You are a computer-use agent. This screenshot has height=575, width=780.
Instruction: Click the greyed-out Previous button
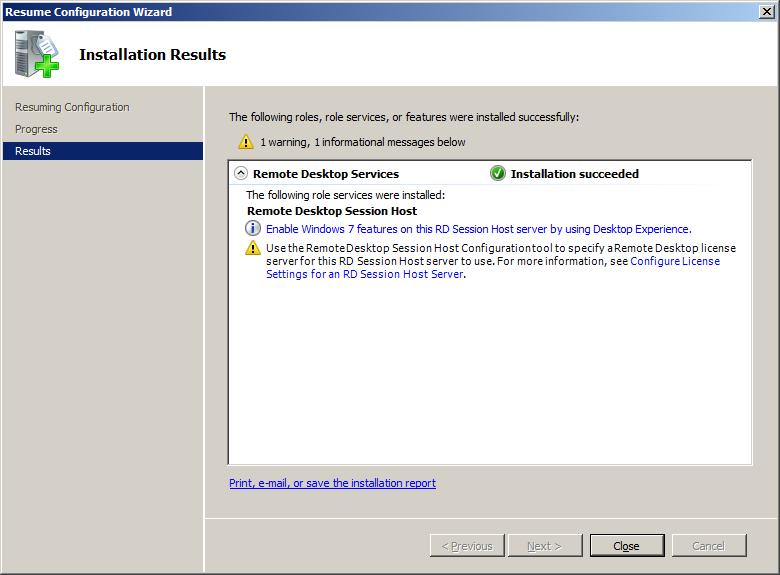[466, 546]
